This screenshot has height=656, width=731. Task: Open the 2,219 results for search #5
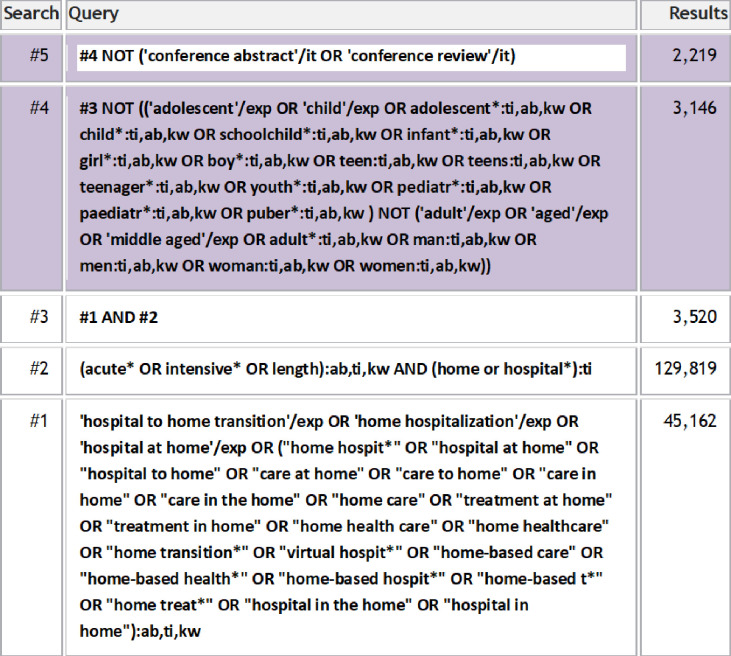694,55
